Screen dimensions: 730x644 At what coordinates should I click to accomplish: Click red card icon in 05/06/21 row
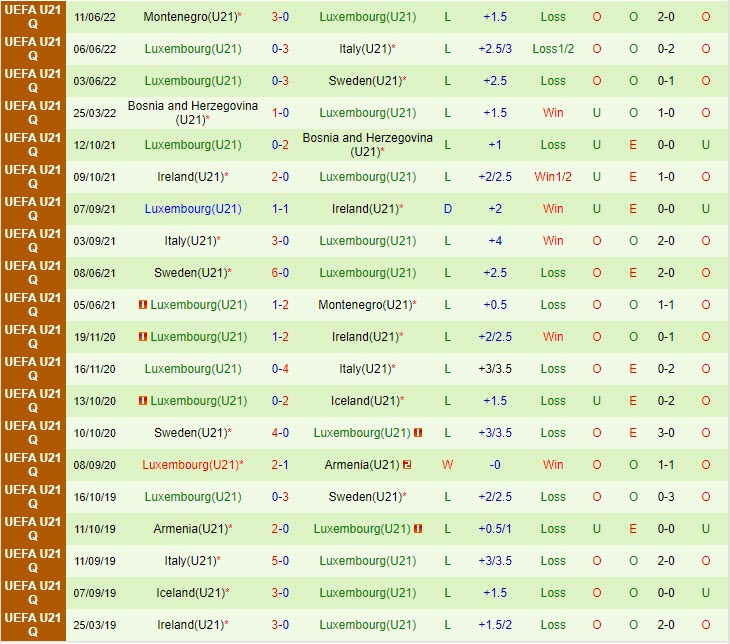(x=143, y=305)
